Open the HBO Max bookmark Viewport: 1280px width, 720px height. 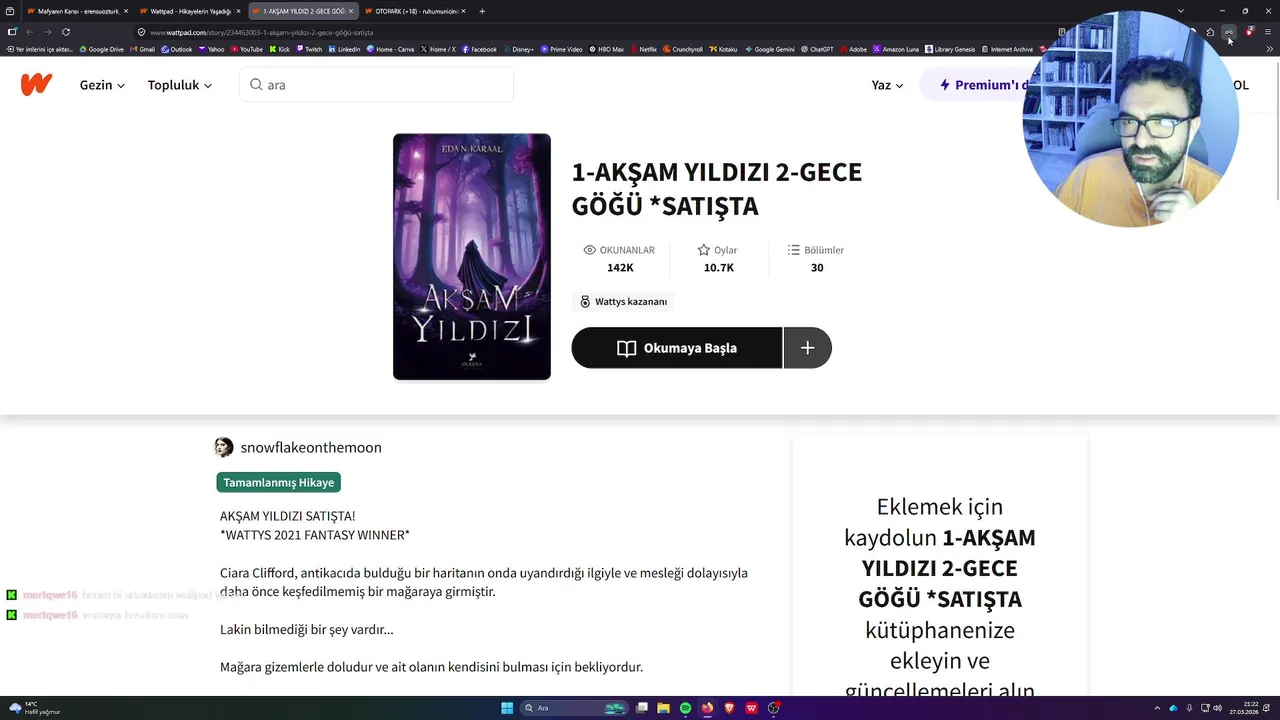tap(607, 49)
